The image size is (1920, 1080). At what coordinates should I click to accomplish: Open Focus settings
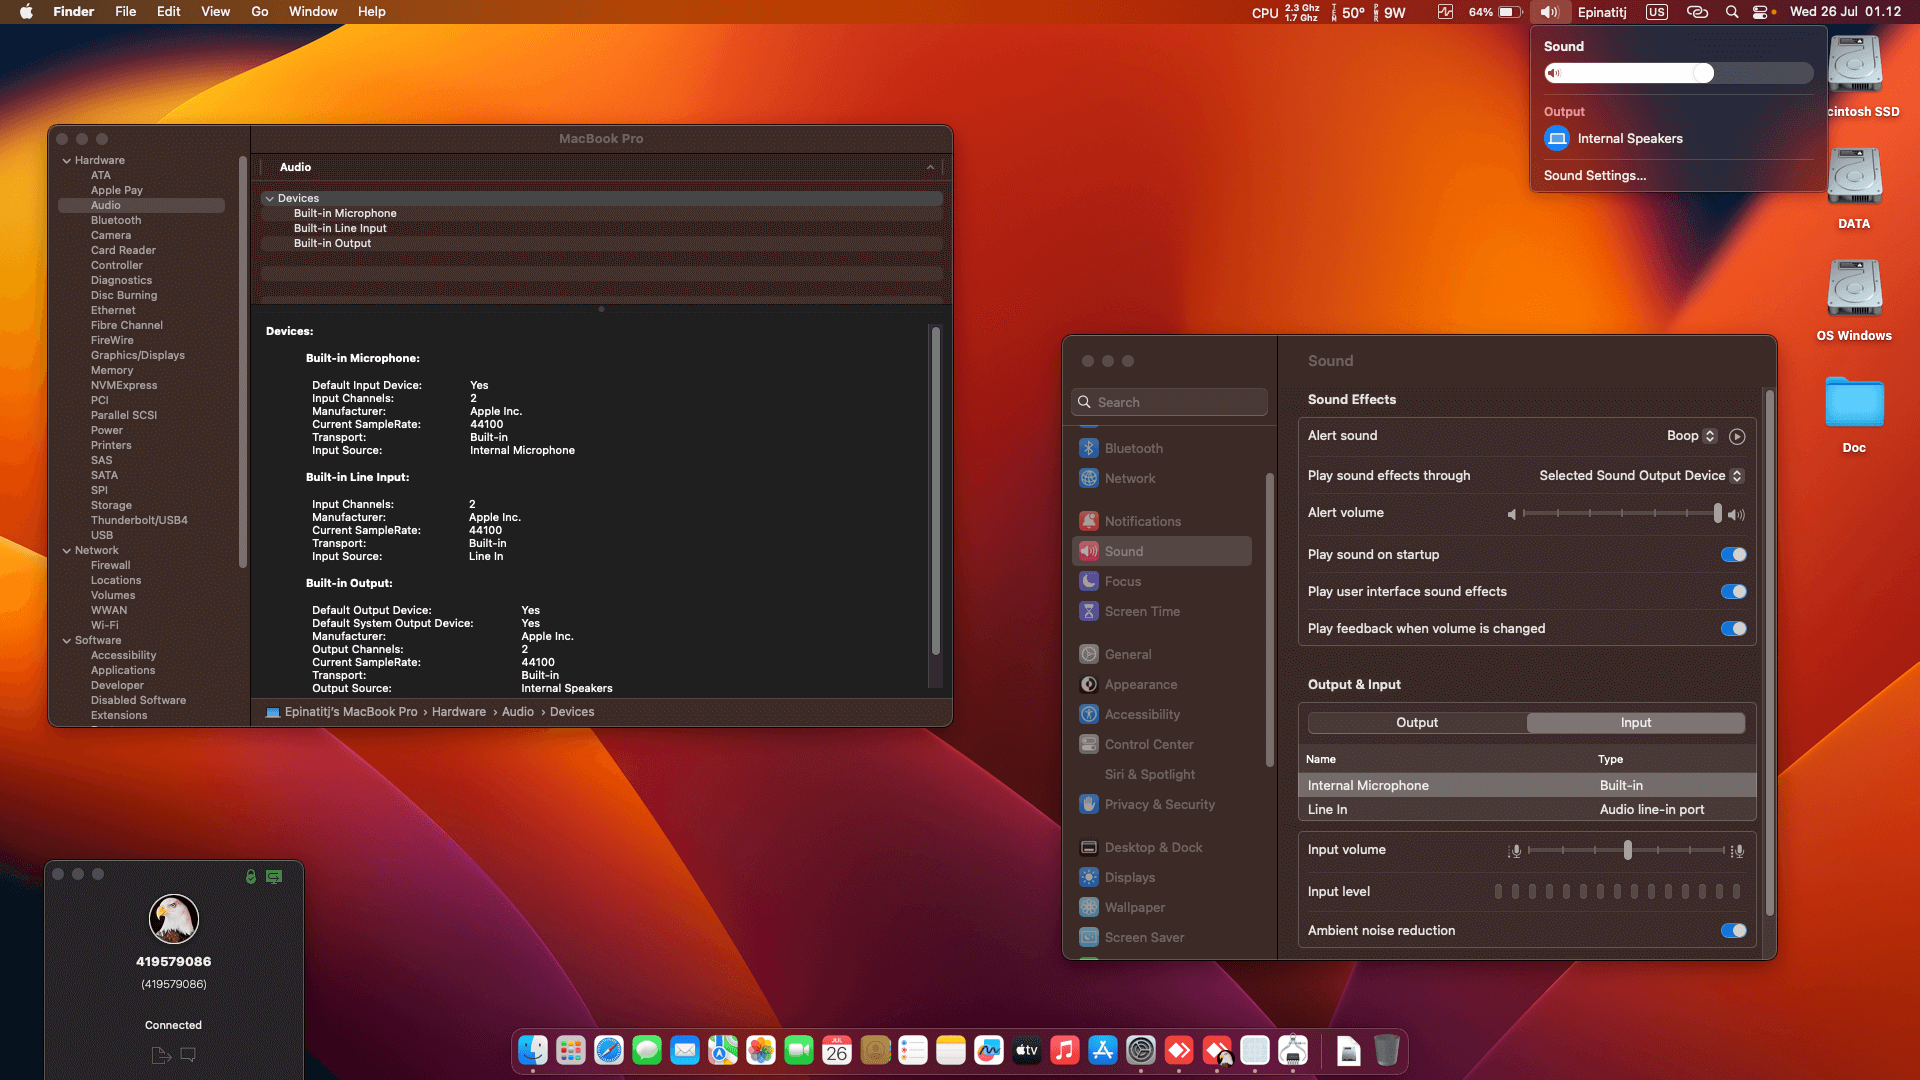(1123, 581)
